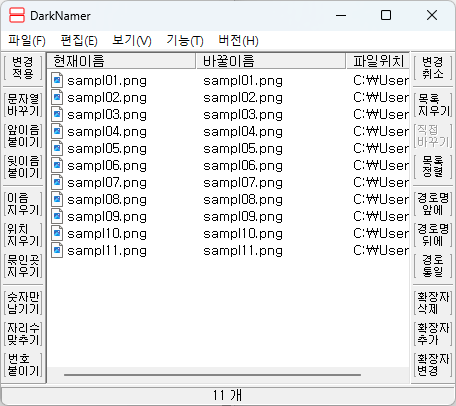Click the 경로명 뒤에 button
Screen dimensions: 456x406
(x=433, y=235)
